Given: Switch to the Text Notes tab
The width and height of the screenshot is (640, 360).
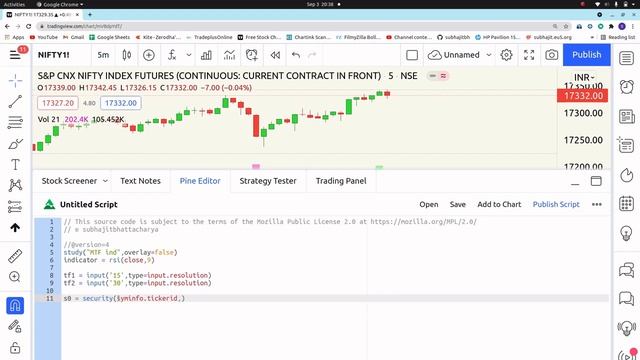Looking at the screenshot, I should coord(140,181).
